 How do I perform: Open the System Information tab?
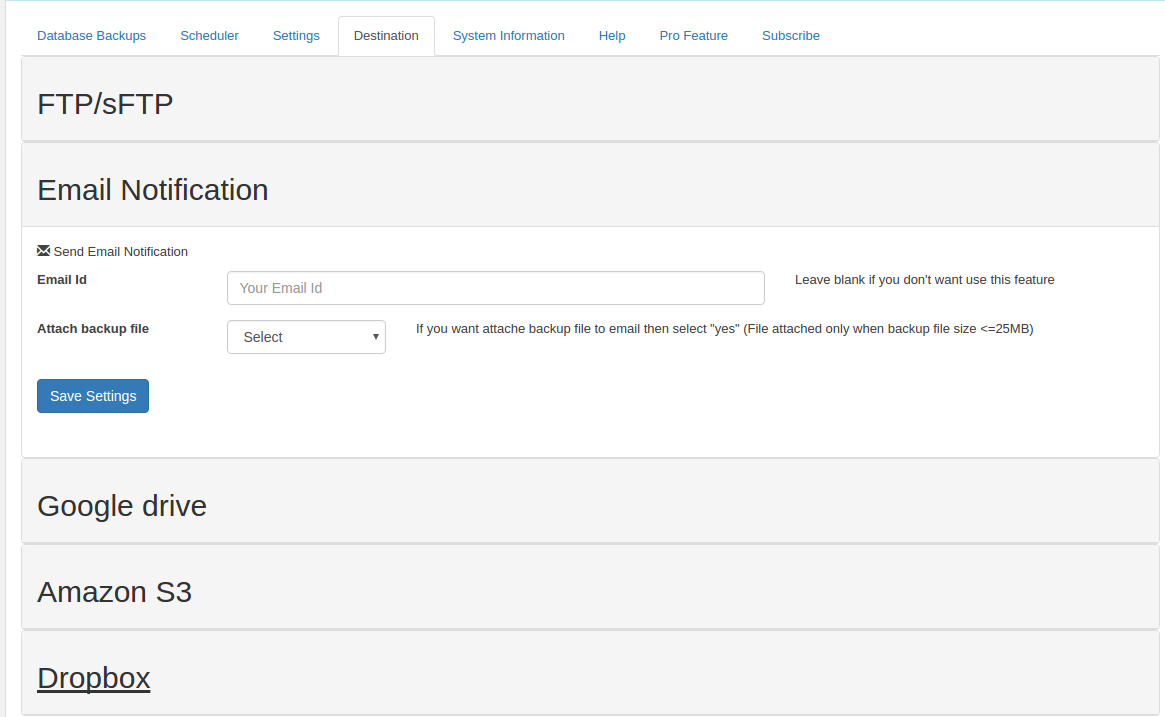509,36
